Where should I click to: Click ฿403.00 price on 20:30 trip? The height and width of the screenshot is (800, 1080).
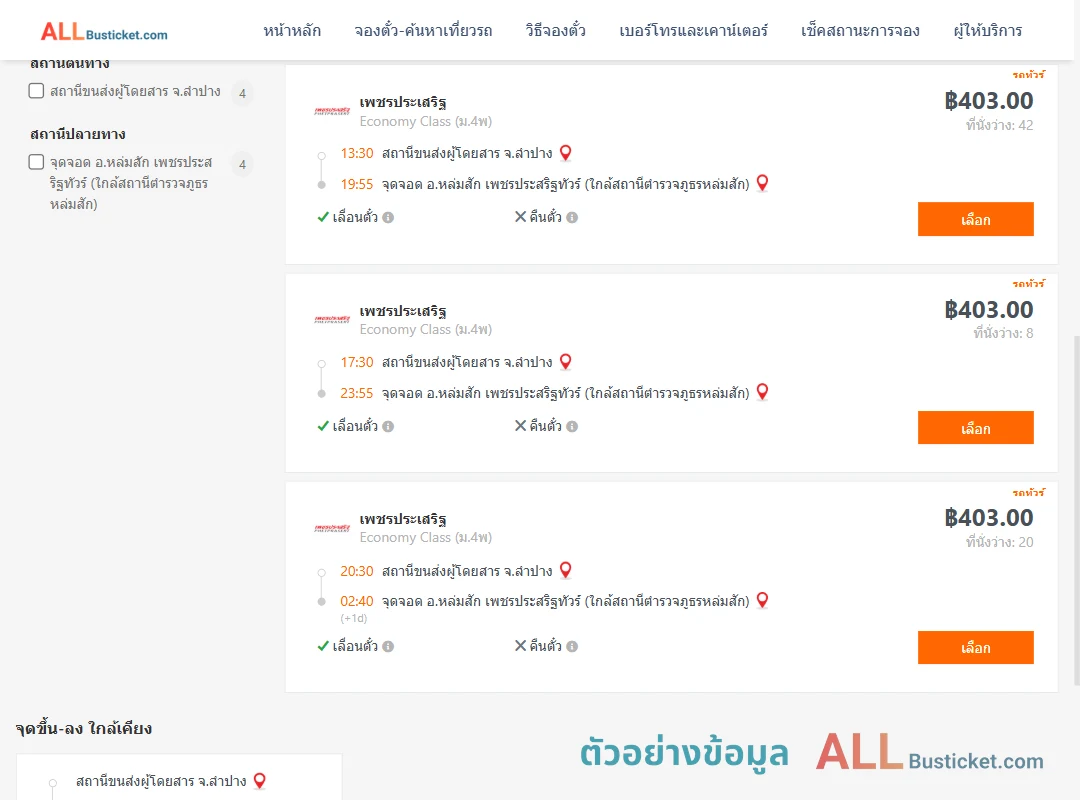[989, 518]
